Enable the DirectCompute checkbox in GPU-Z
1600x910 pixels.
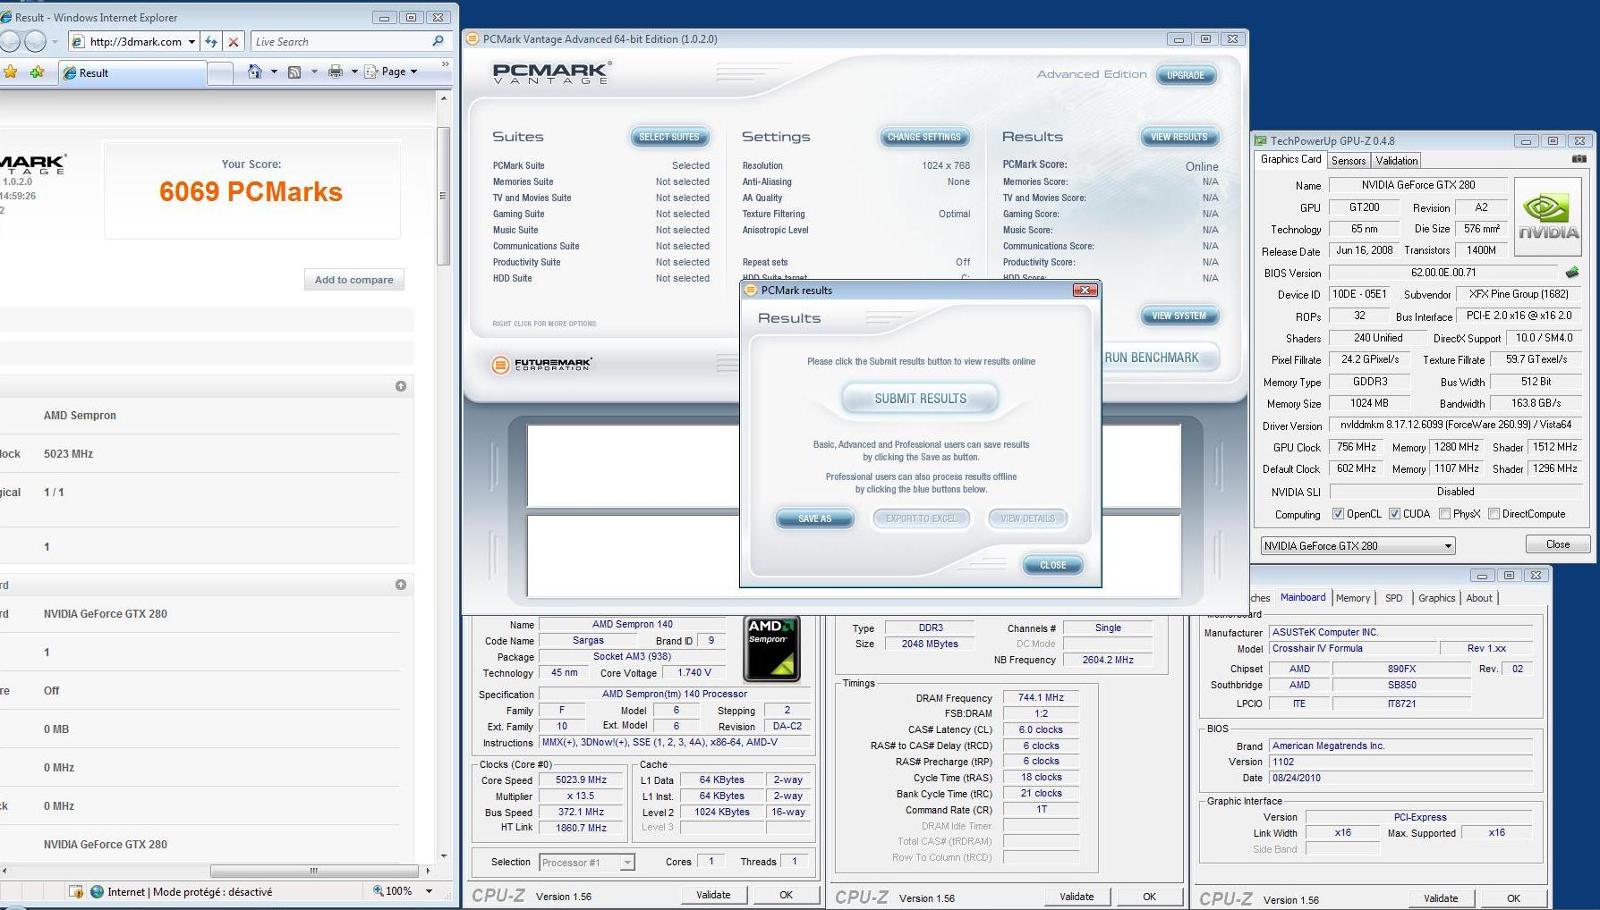pyautogui.click(x=1493, y=514)
